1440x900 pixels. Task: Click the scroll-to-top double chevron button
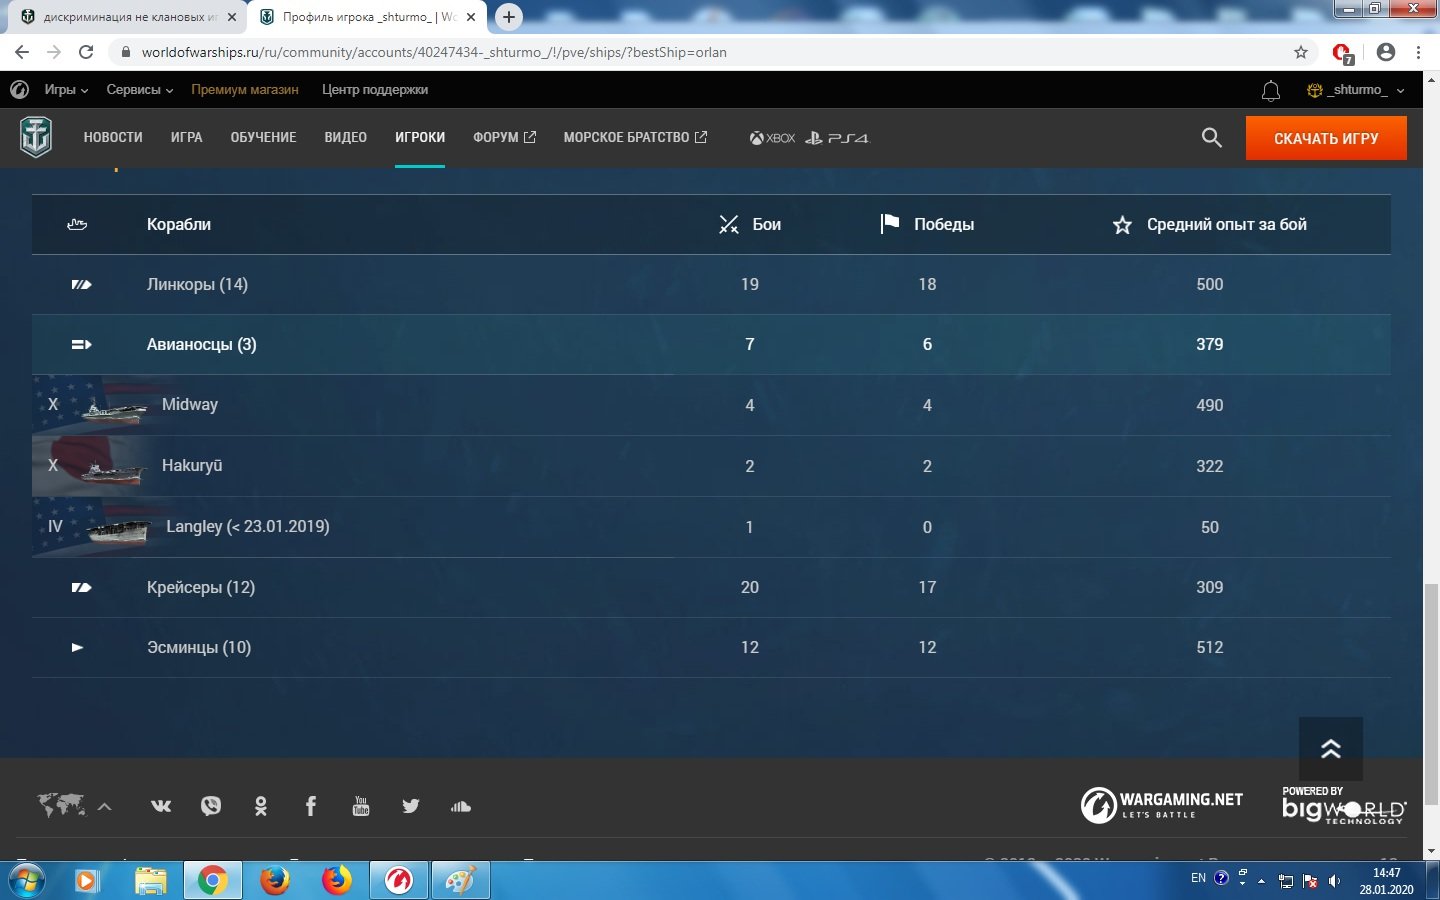tap(1330, 749)
